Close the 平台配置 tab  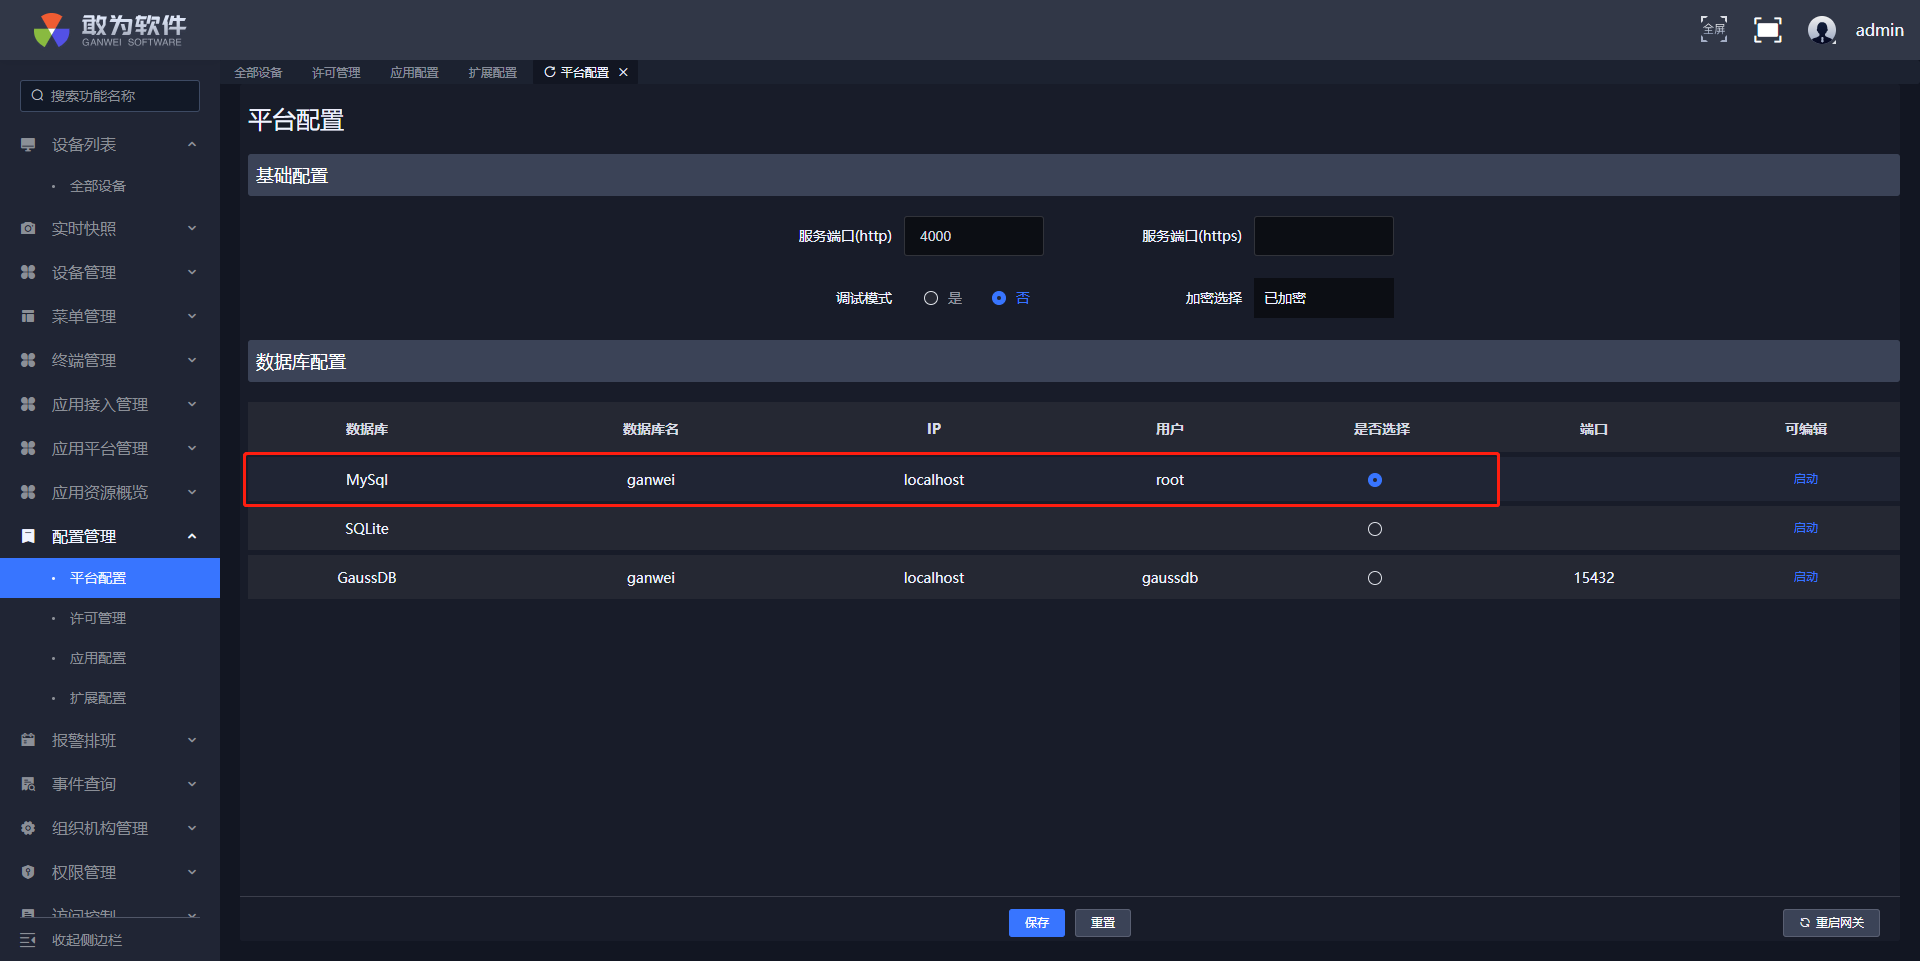623,72
